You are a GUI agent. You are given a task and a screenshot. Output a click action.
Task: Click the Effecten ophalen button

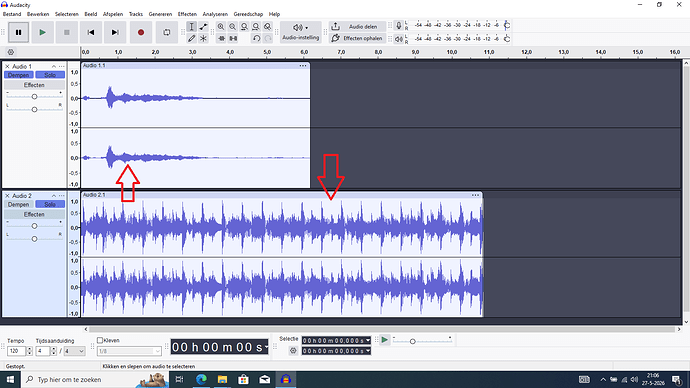point(357,38)
